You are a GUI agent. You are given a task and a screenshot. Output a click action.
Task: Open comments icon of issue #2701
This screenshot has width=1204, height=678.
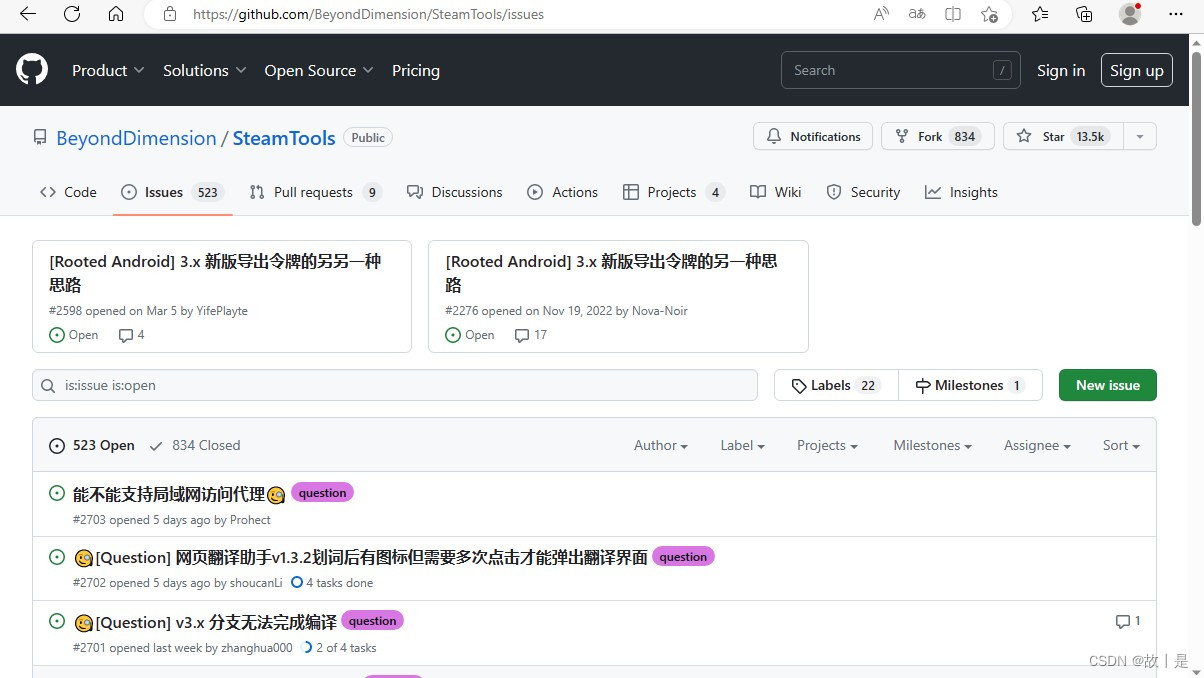click(x=1123, y=622)
